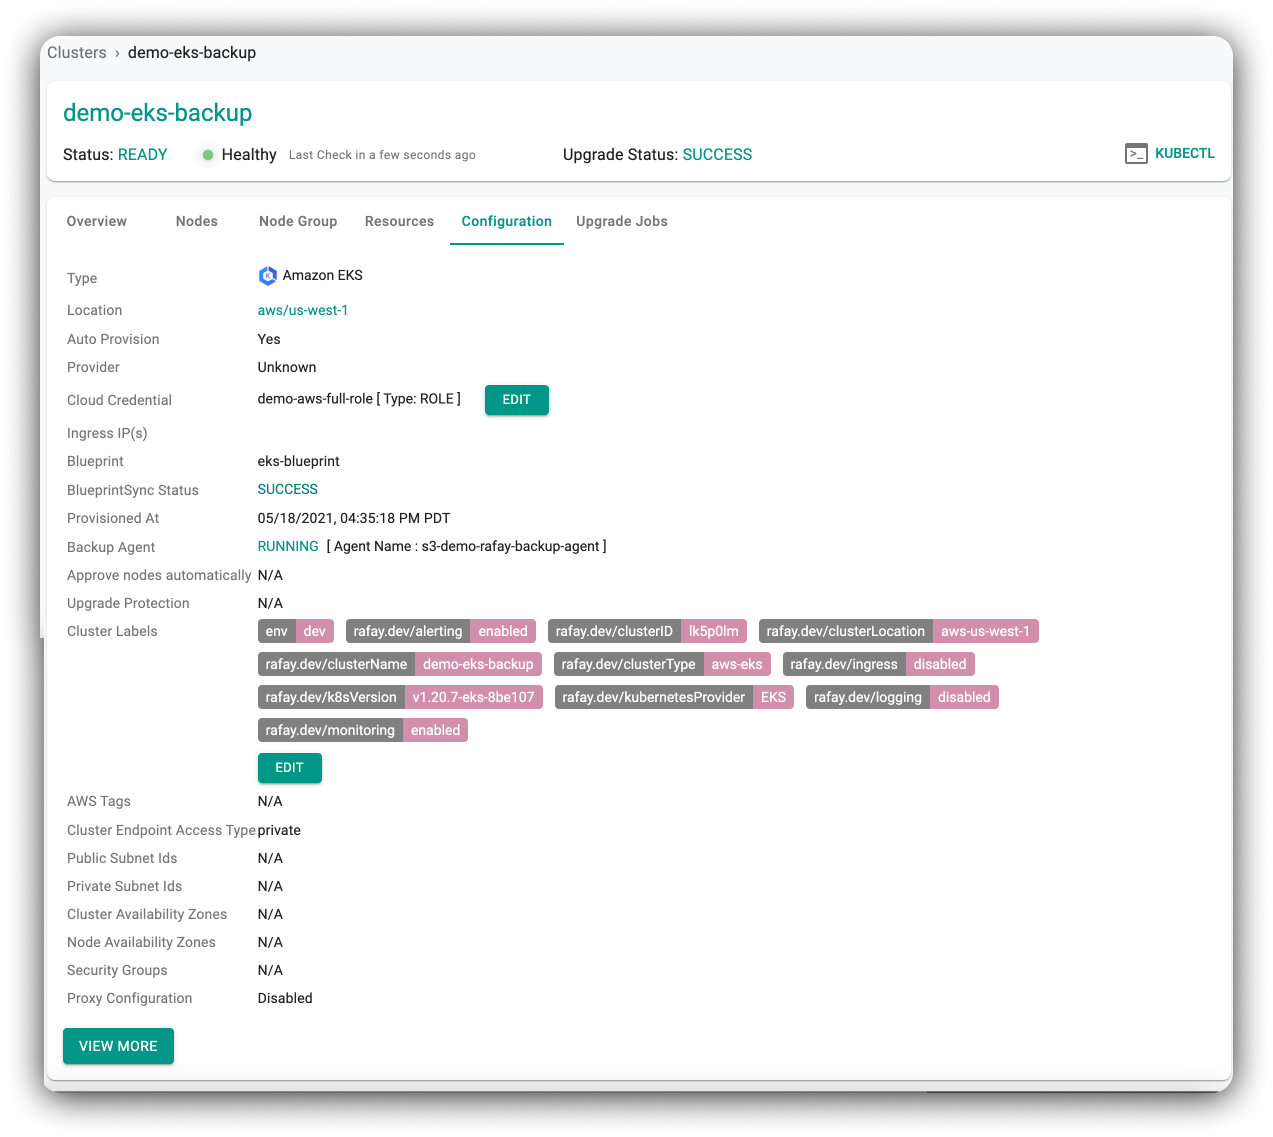Viewport: 1273px width, 1137px height.
Task: Click the Provisioned At timestamp
Action: [354, 518]
